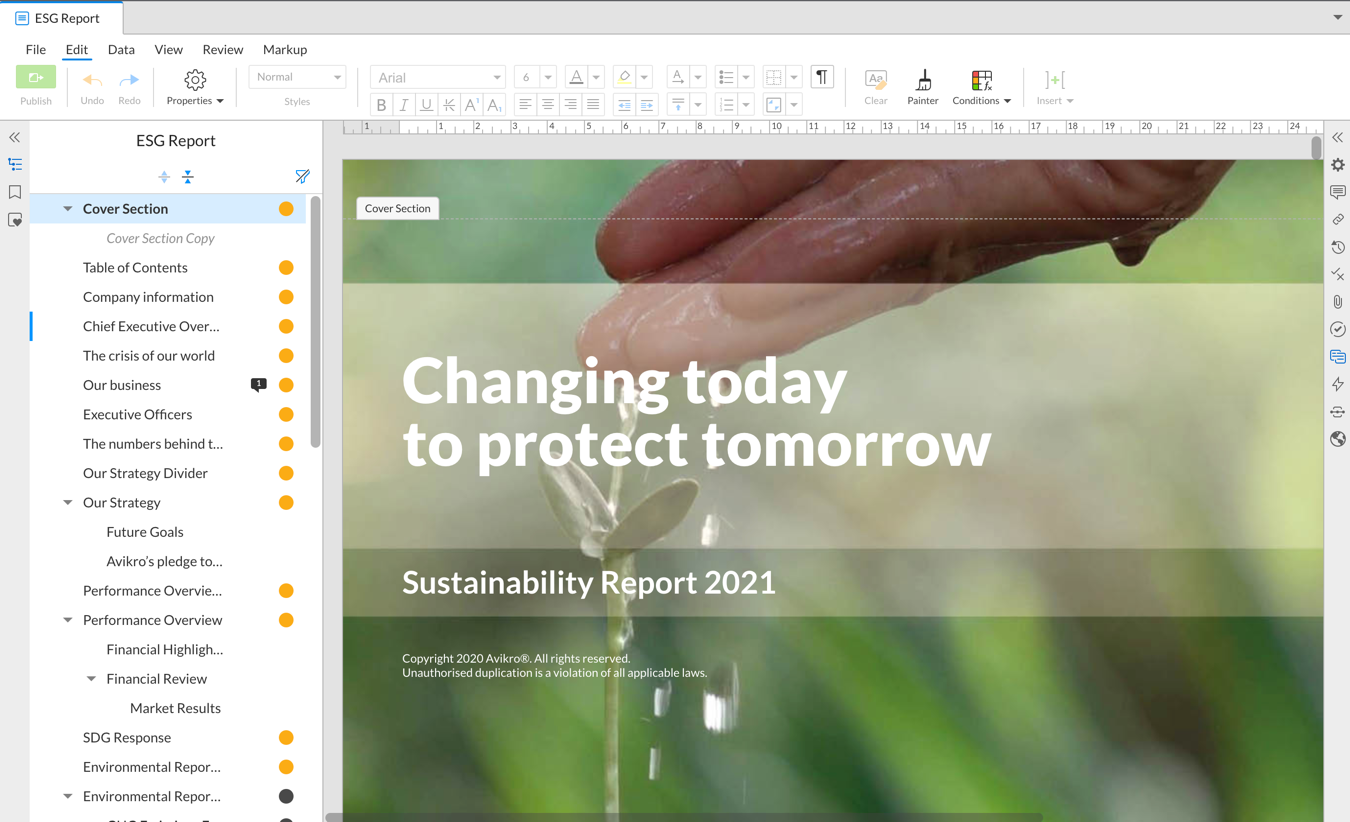Expand all outline sections
Image resolution: width=1350 pixels, height=822 pixels.
pos(164,177)
